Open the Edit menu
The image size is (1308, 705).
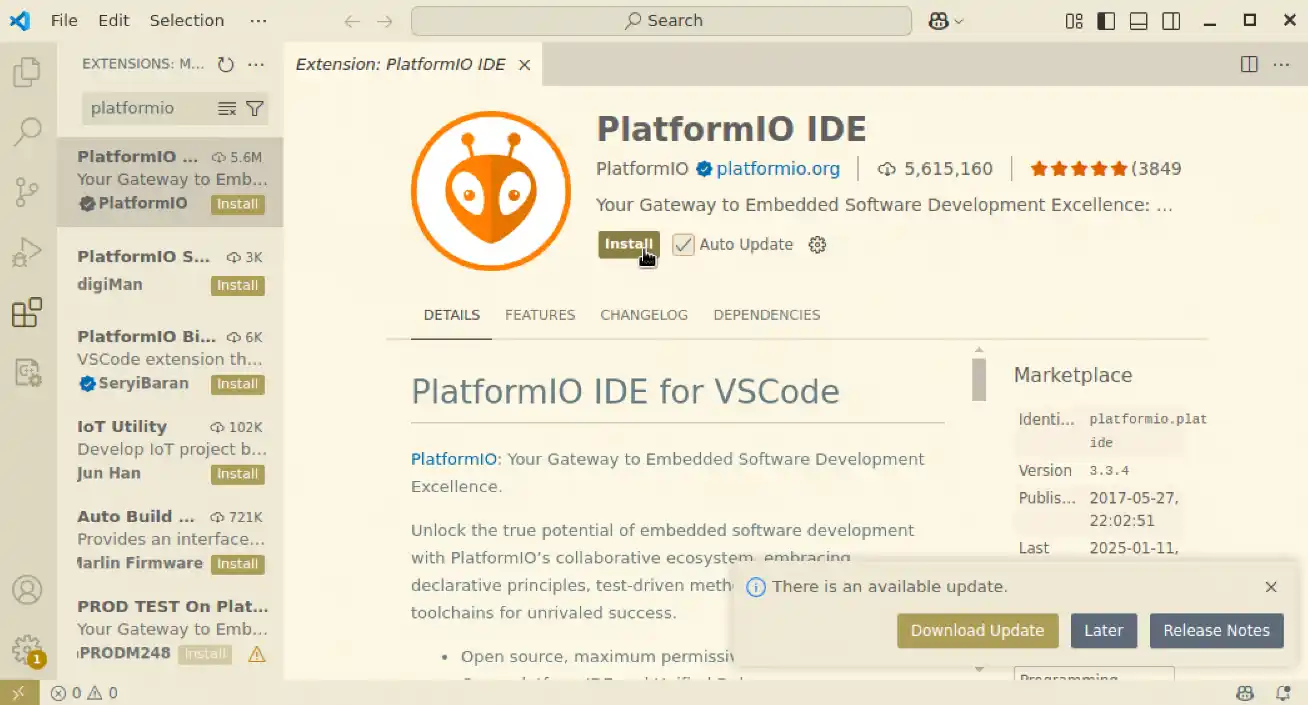click(114, 21)
